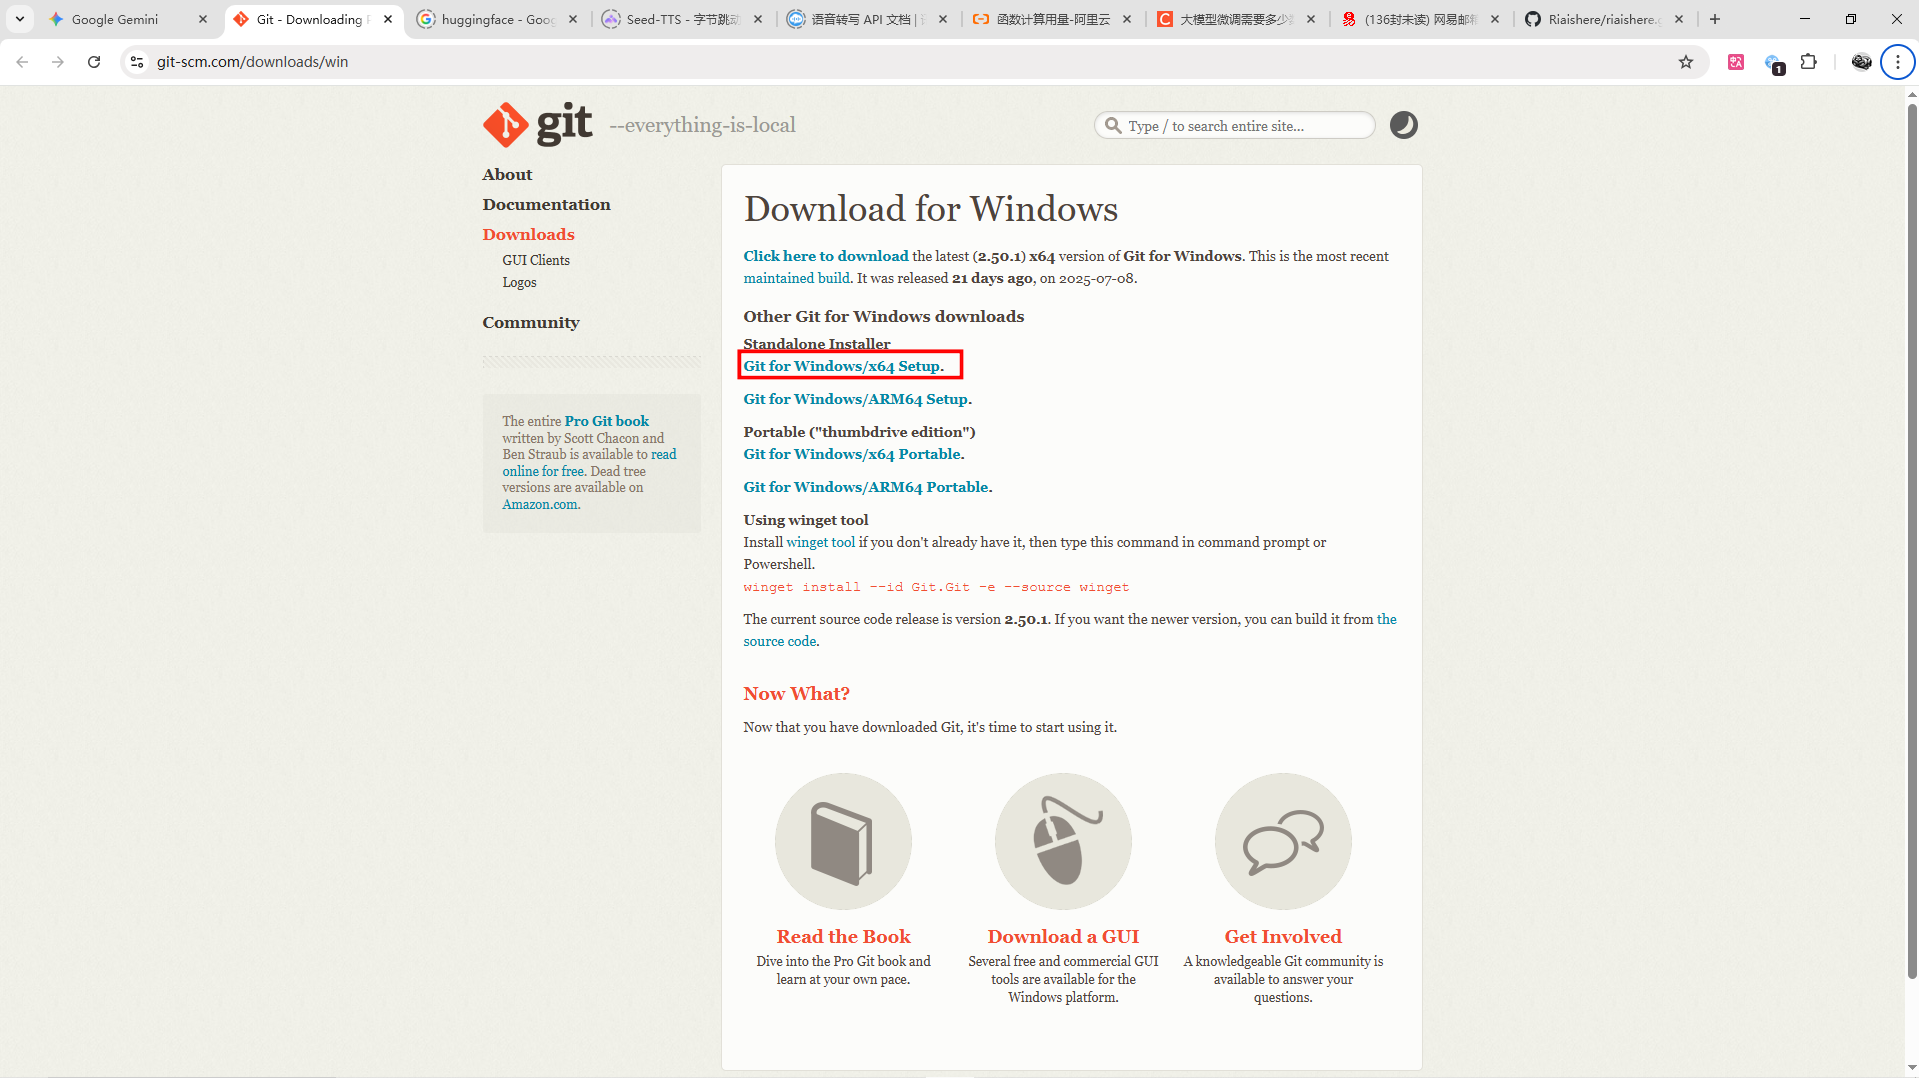Open a new tab with plus button
The width and height of the screenshot is (1919, 1078).
pos(1715,19)
